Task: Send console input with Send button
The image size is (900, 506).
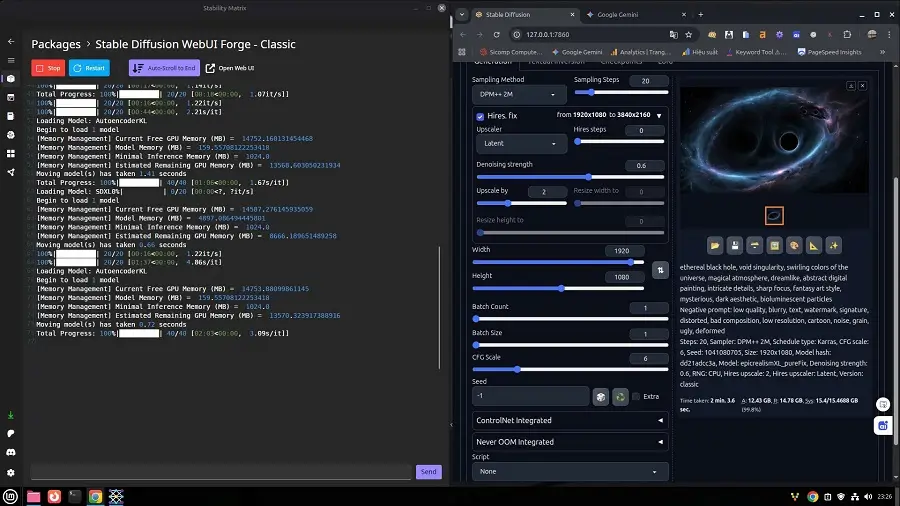Action: pos(429,472)
